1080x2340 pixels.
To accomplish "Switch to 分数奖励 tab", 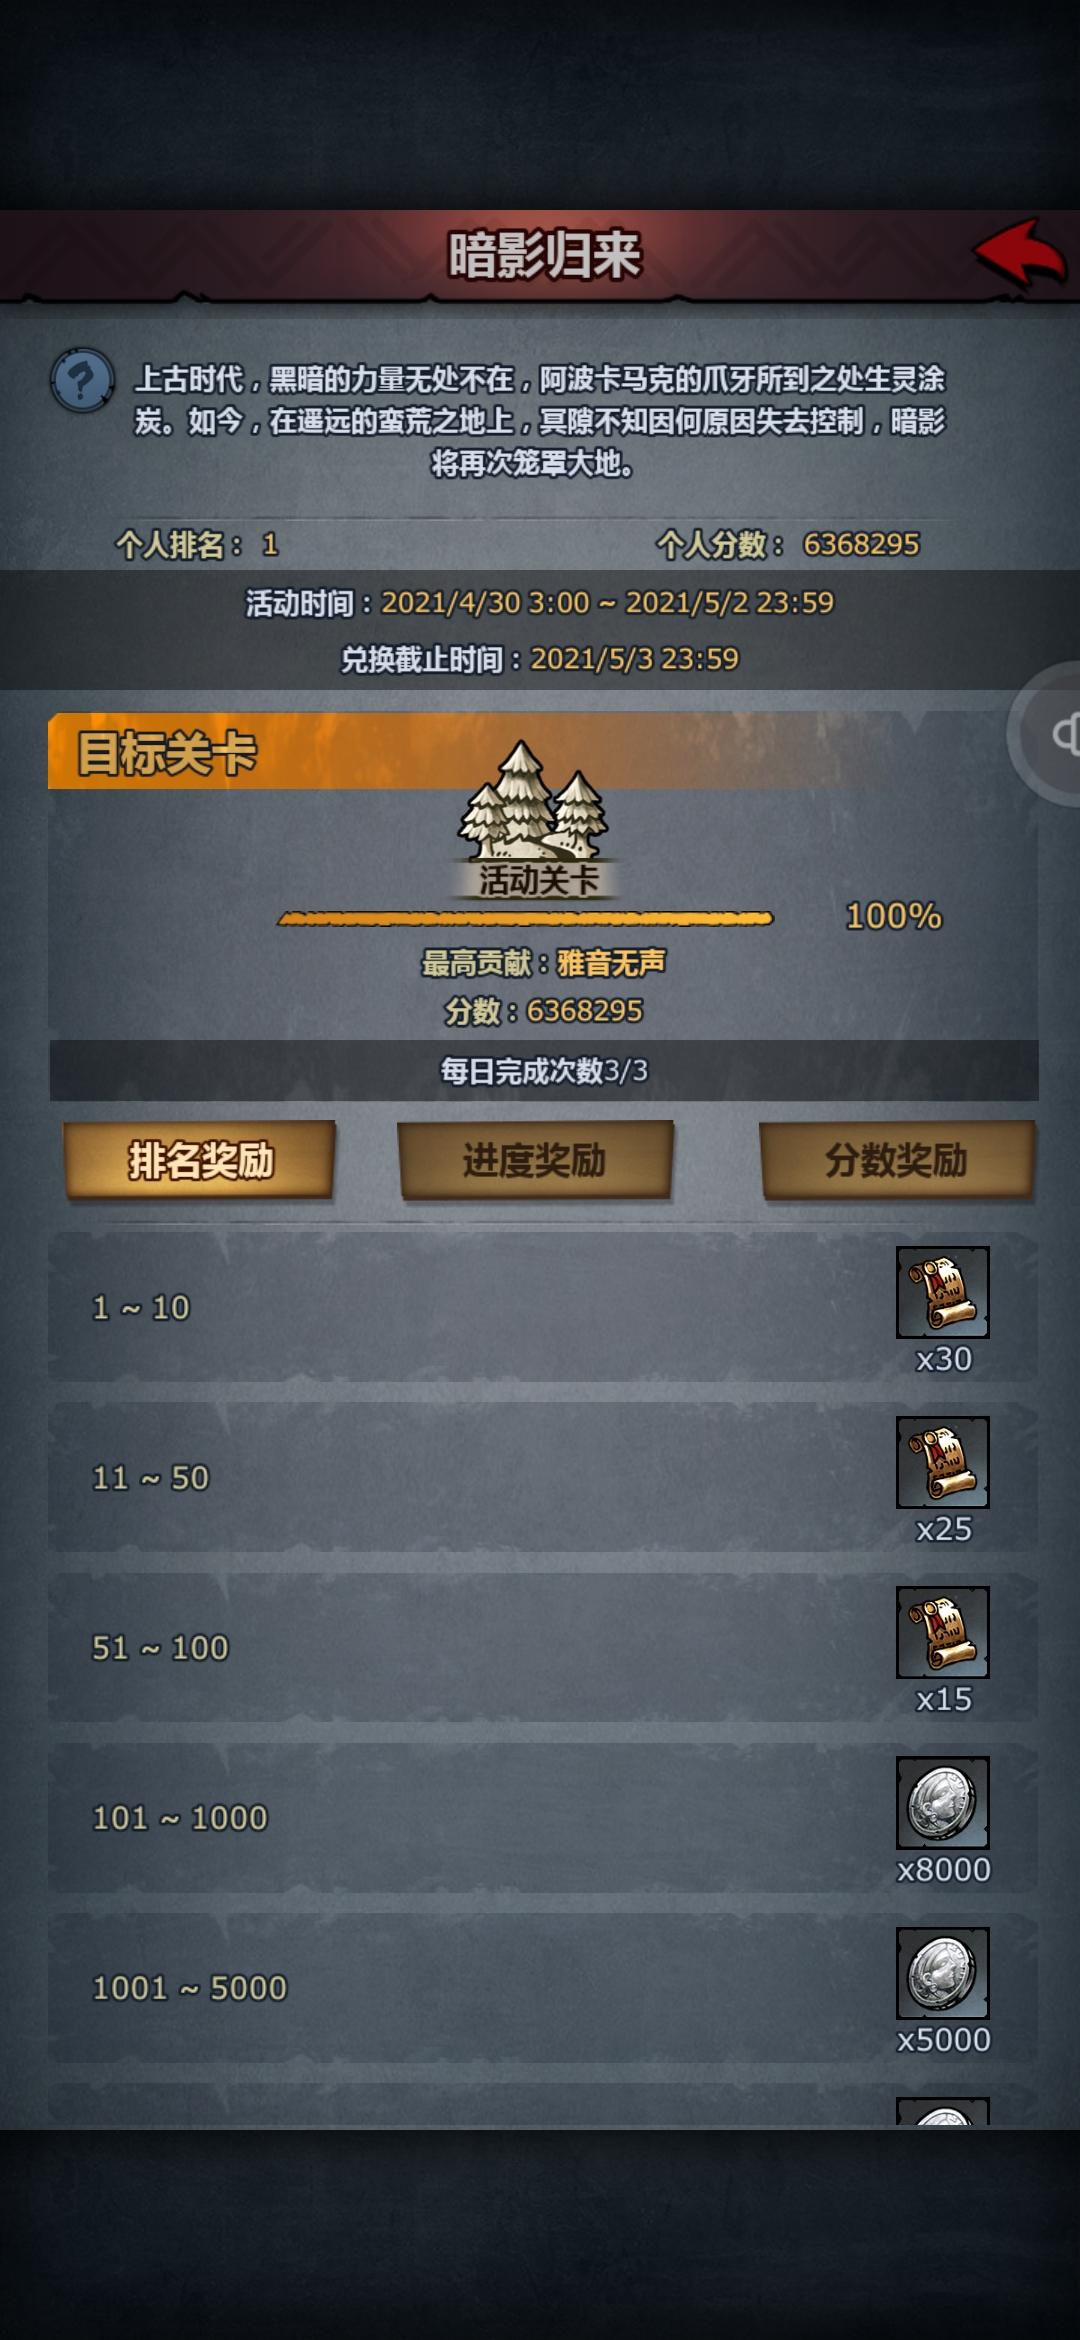I will [x=897, y=1160].
